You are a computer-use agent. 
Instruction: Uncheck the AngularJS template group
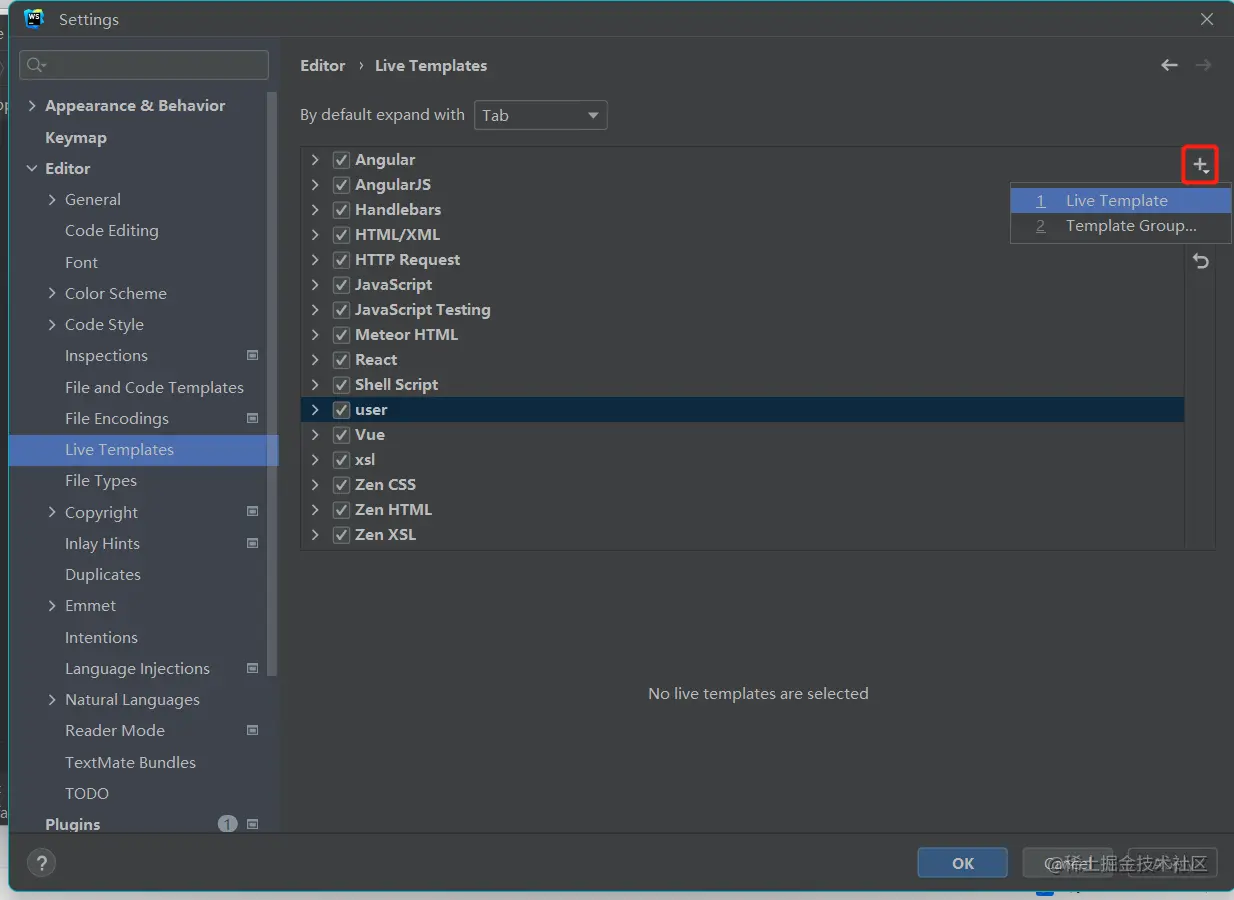[x=341, y=185]
